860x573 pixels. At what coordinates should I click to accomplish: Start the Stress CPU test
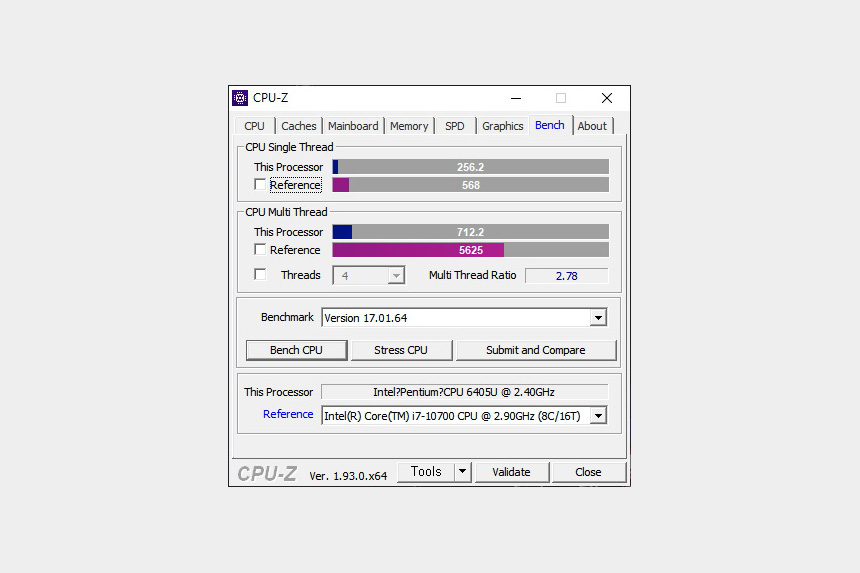click(x=401, y=350)
